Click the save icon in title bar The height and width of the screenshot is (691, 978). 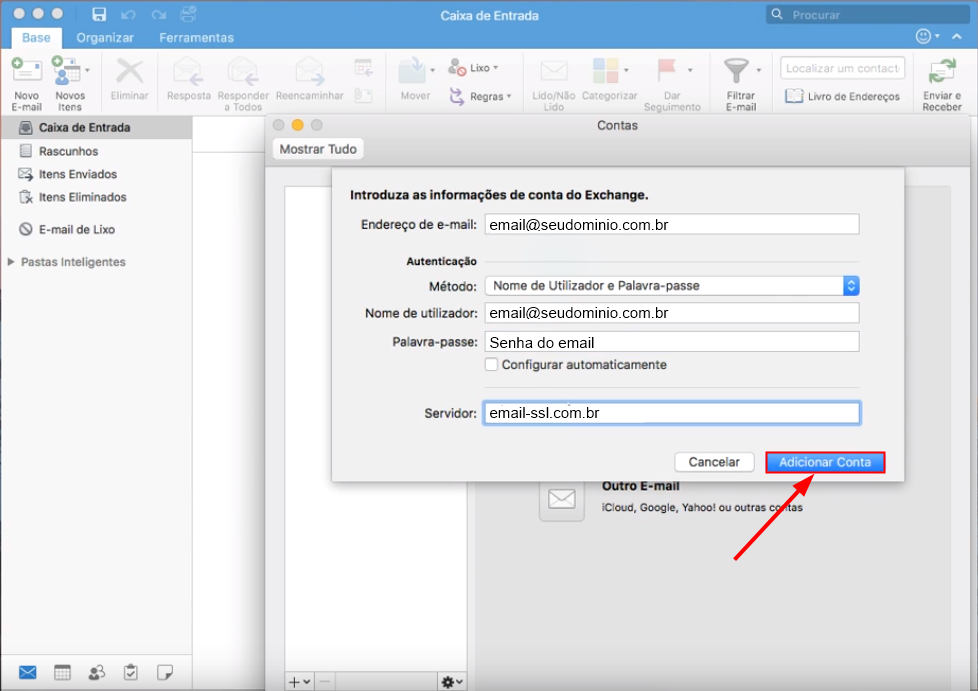click(99, 14)
